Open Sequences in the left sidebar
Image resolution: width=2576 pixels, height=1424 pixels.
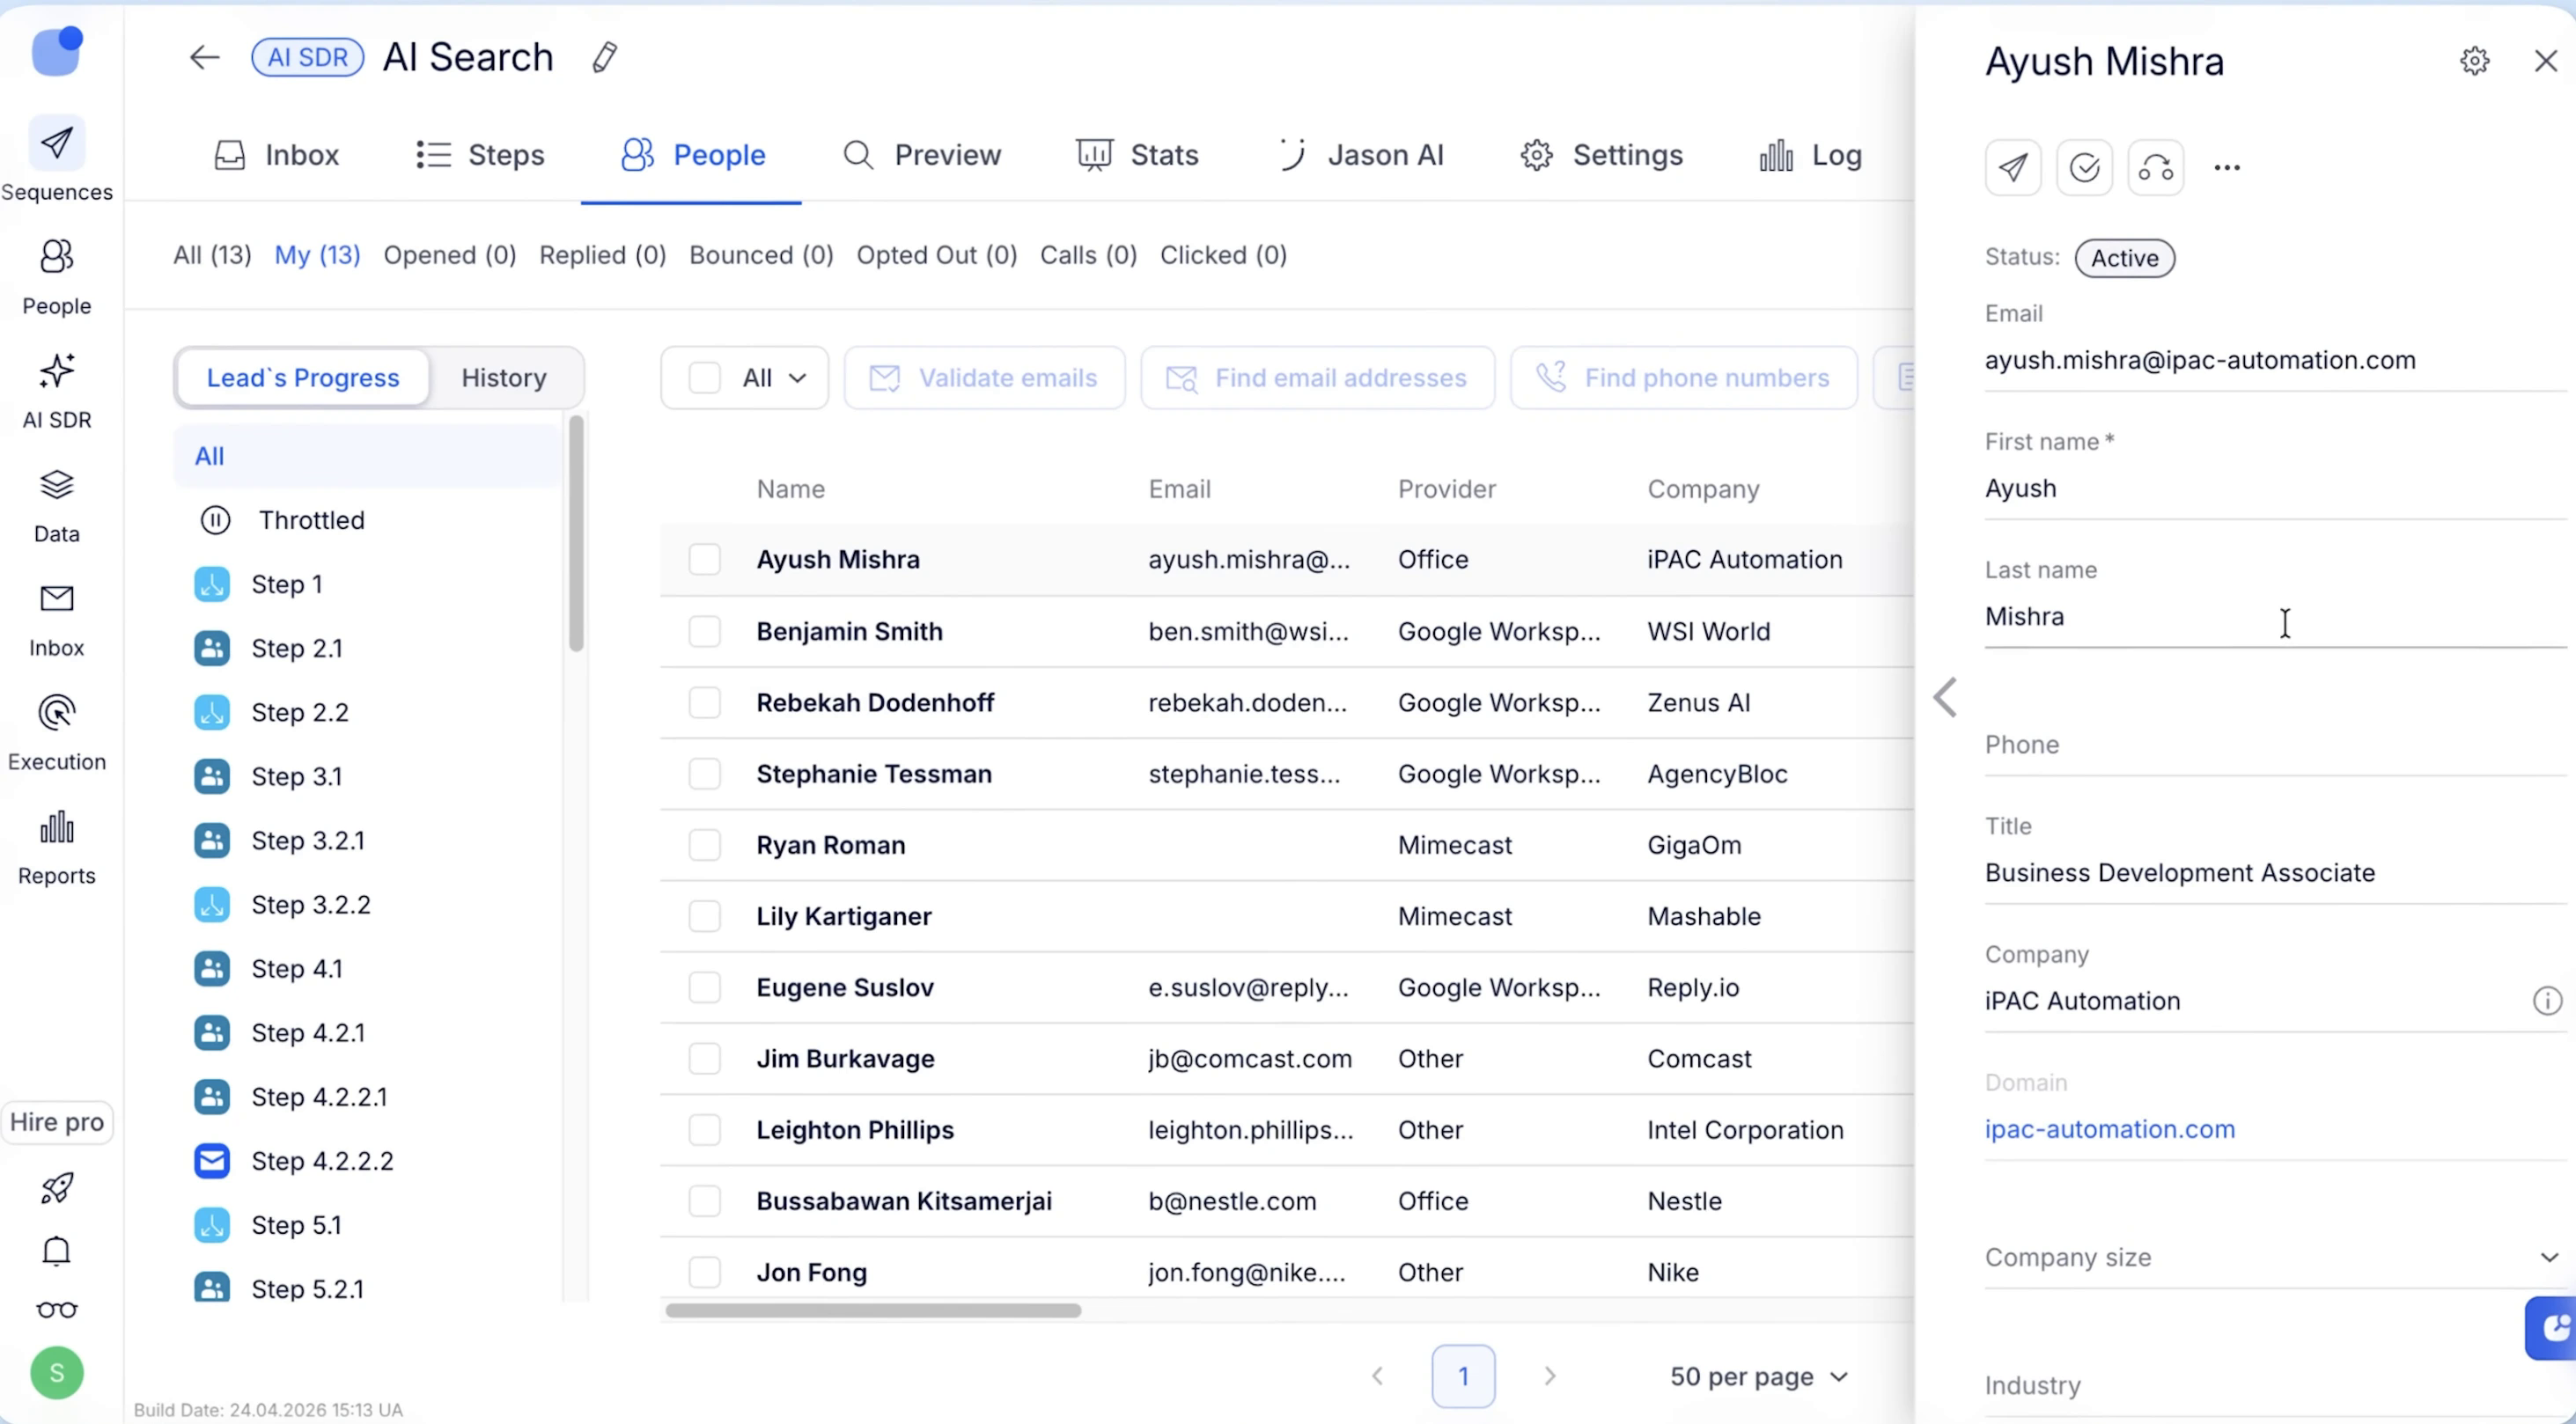click(x=56, y=160)
